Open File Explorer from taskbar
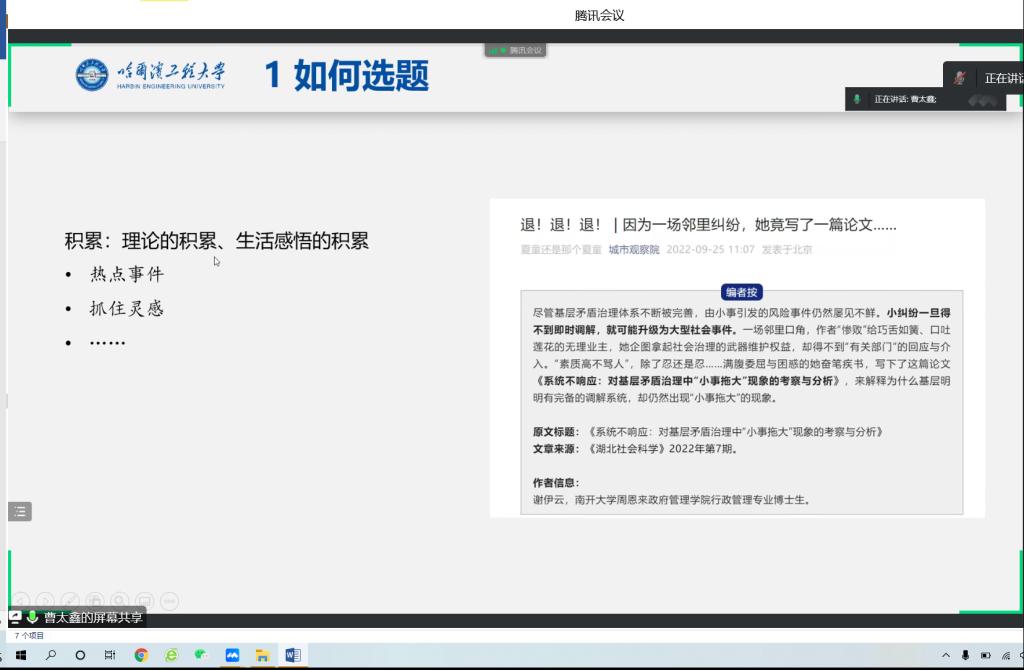Image resolution: width=1024 pixels, height=670 pixels. point(262,656)
